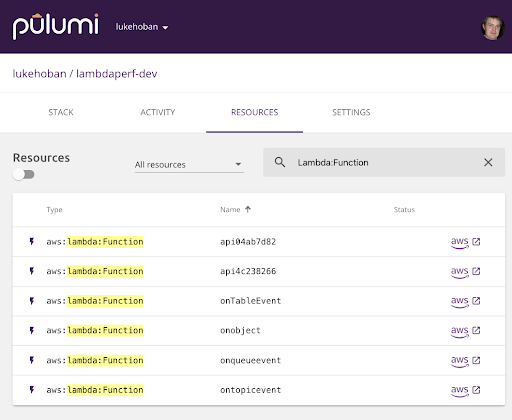Open AWS console link for onTableEvent
Screen dimensions: 512x420
[466, 301]
